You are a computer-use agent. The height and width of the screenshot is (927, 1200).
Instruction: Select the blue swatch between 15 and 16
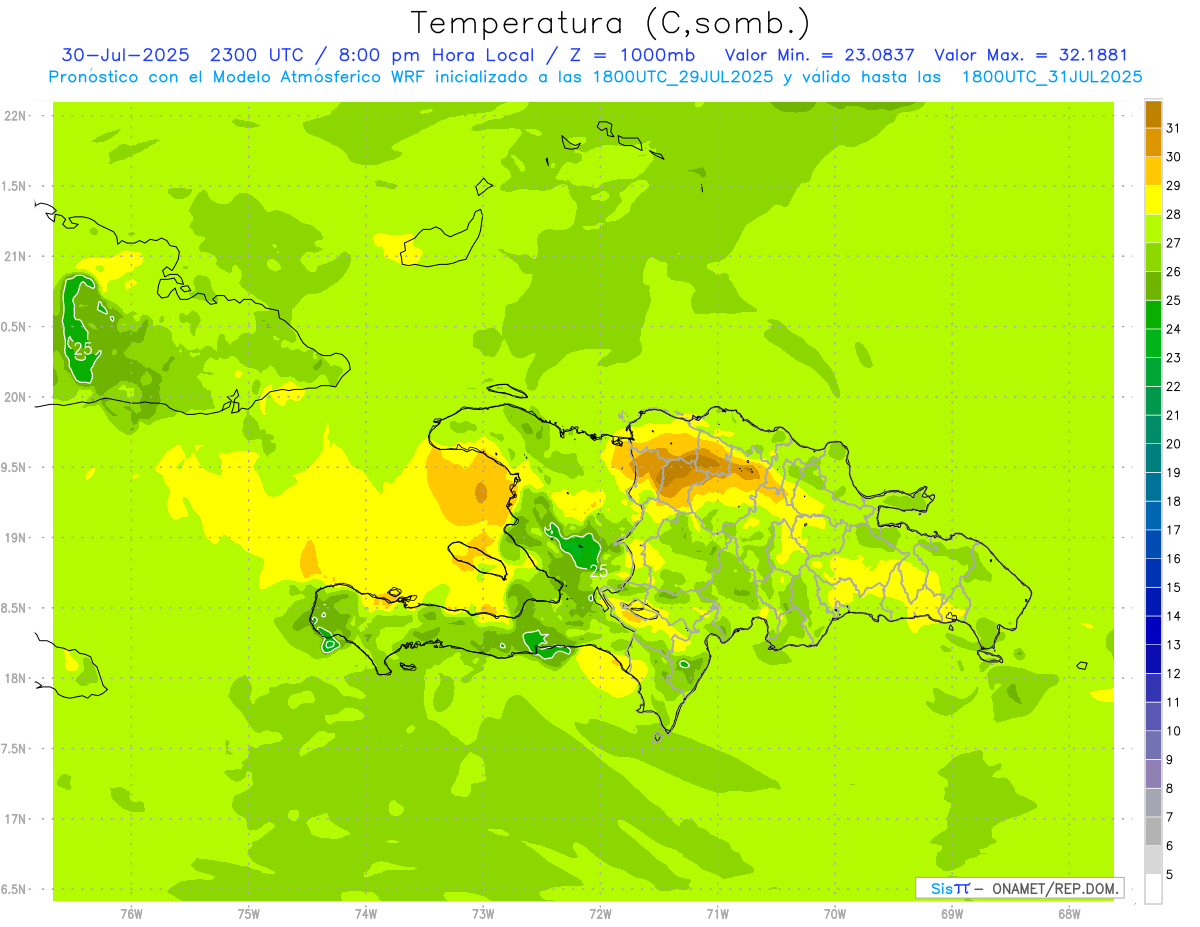(1153, 573)
